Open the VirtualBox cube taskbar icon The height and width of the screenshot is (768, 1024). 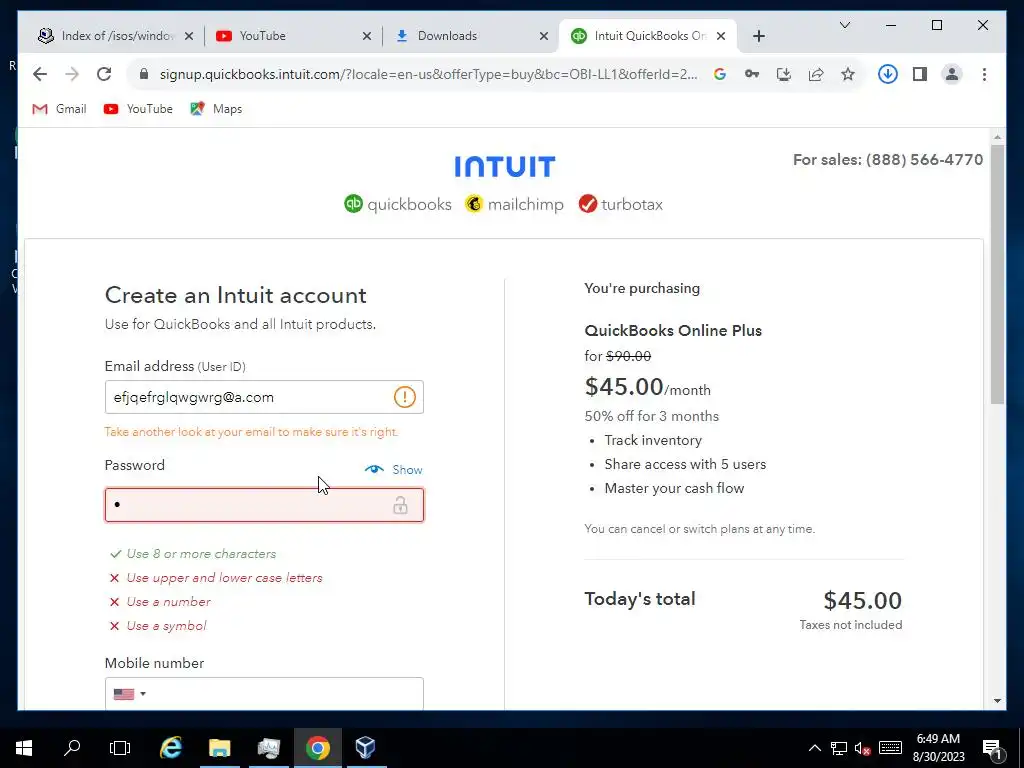coord(366,748)
